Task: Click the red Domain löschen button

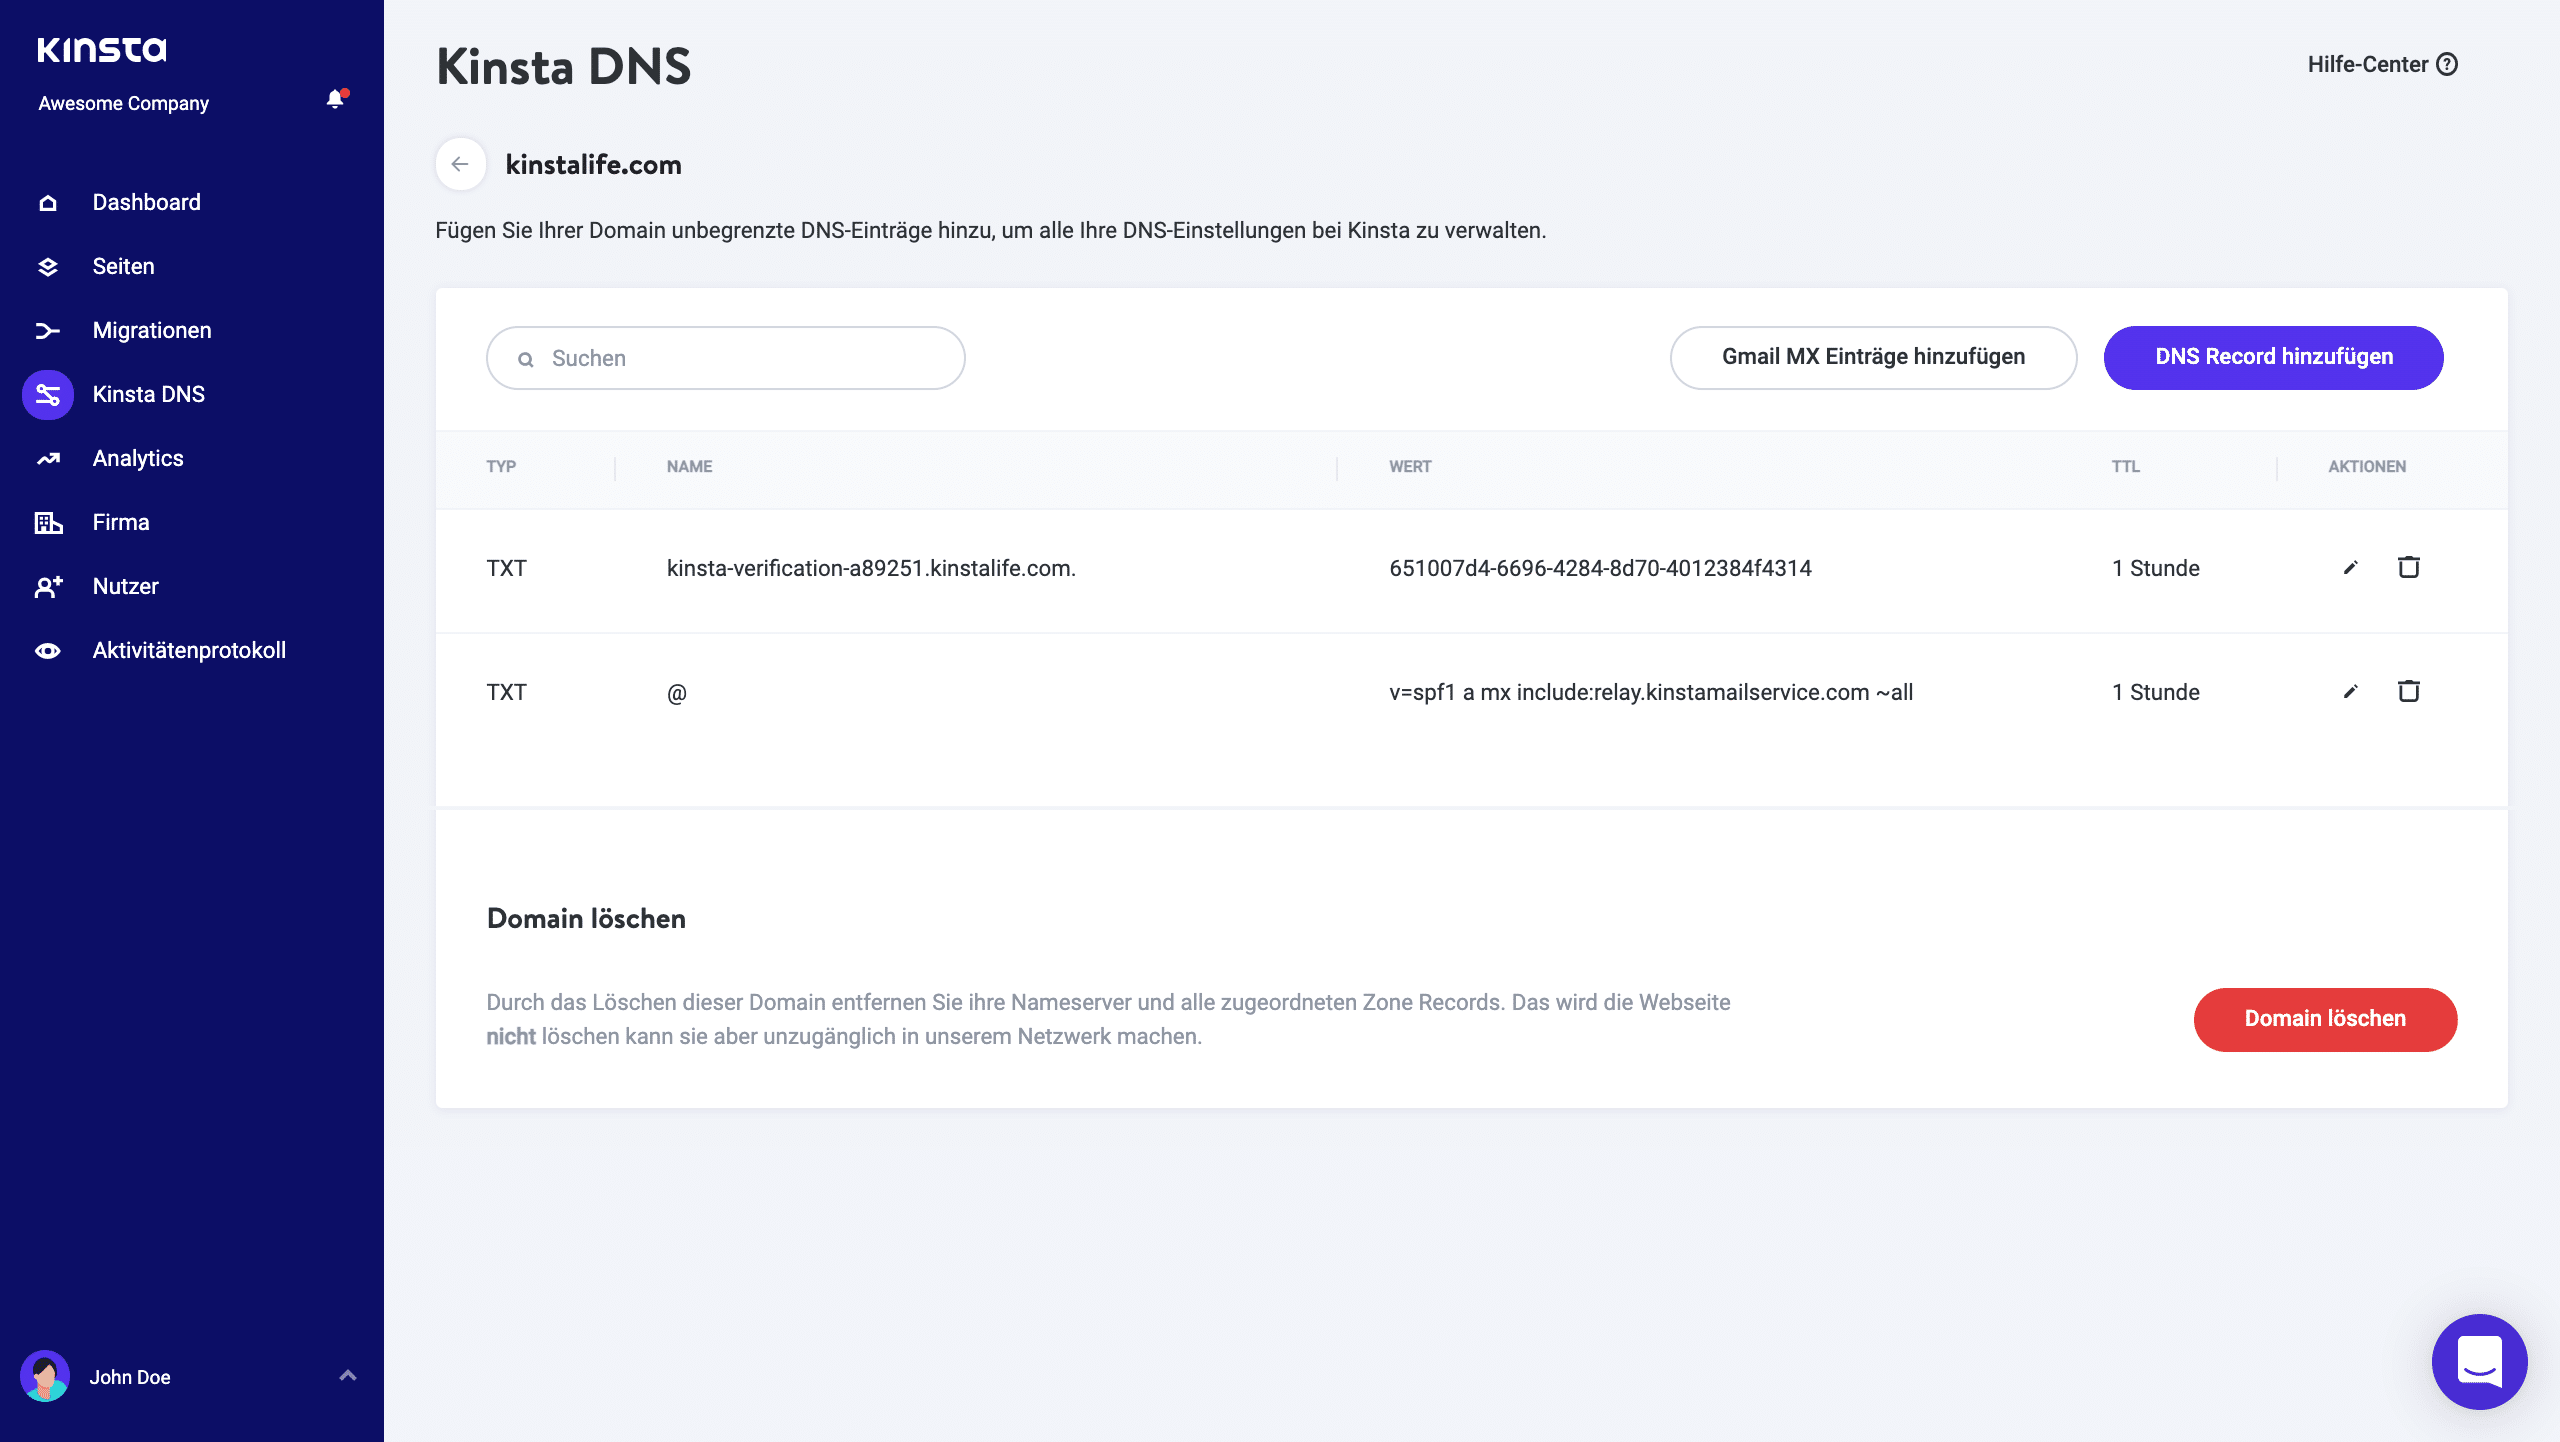Action: click(2325, 1020)
